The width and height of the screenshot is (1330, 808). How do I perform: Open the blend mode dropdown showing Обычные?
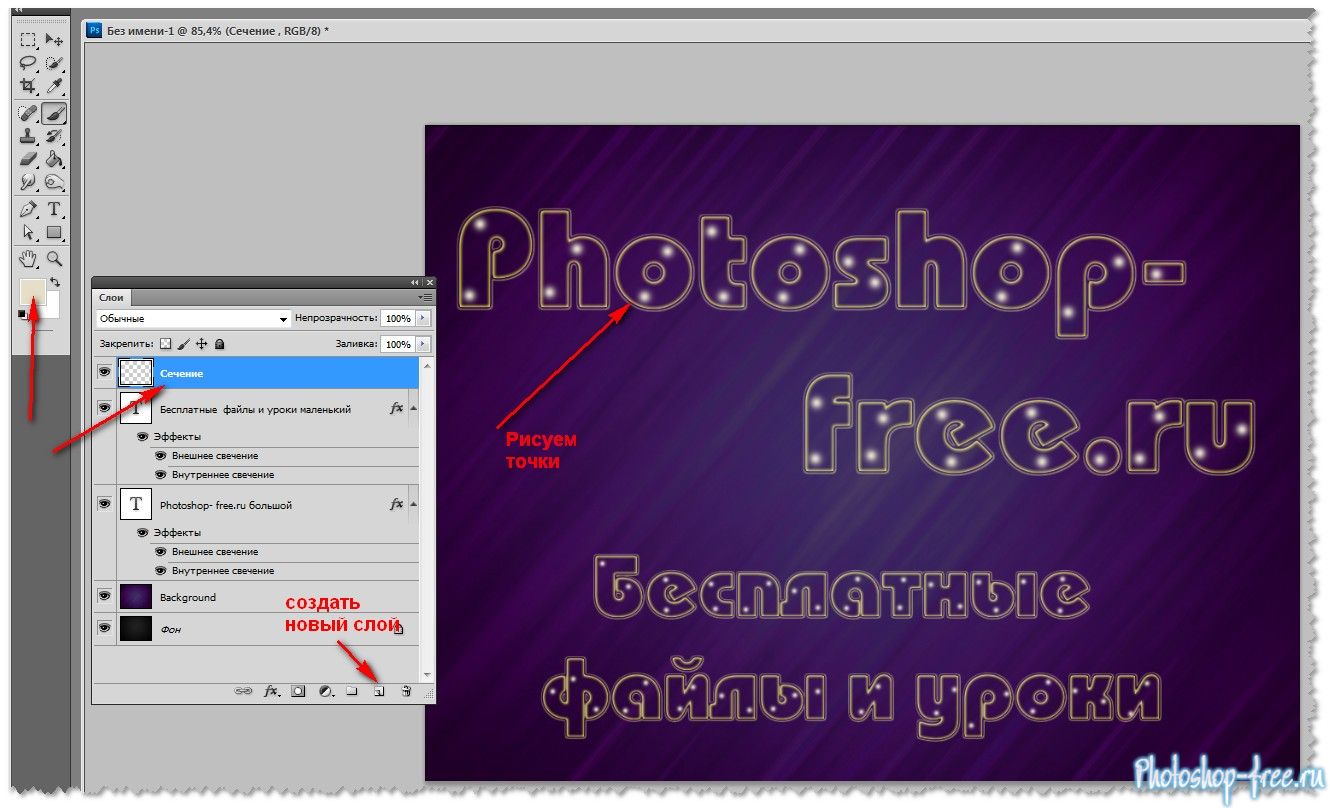[x=193, y=318]
